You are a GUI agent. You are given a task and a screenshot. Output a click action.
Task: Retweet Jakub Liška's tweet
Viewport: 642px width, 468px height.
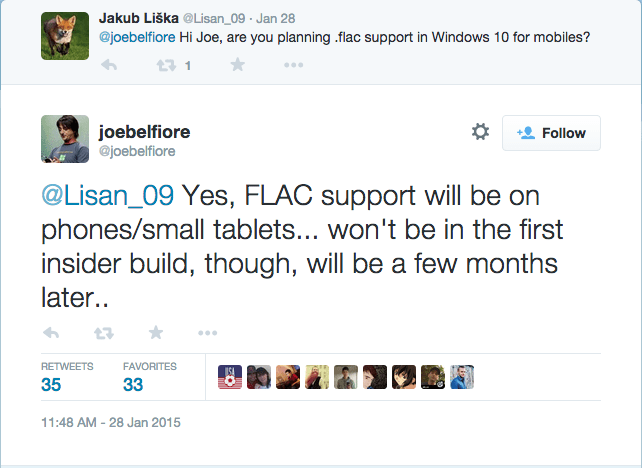[166, 65]
